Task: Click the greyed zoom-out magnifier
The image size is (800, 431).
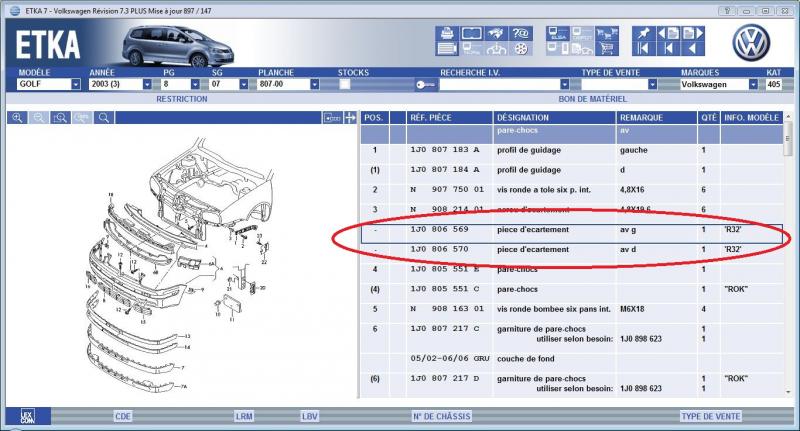Action: coord(39,118)
